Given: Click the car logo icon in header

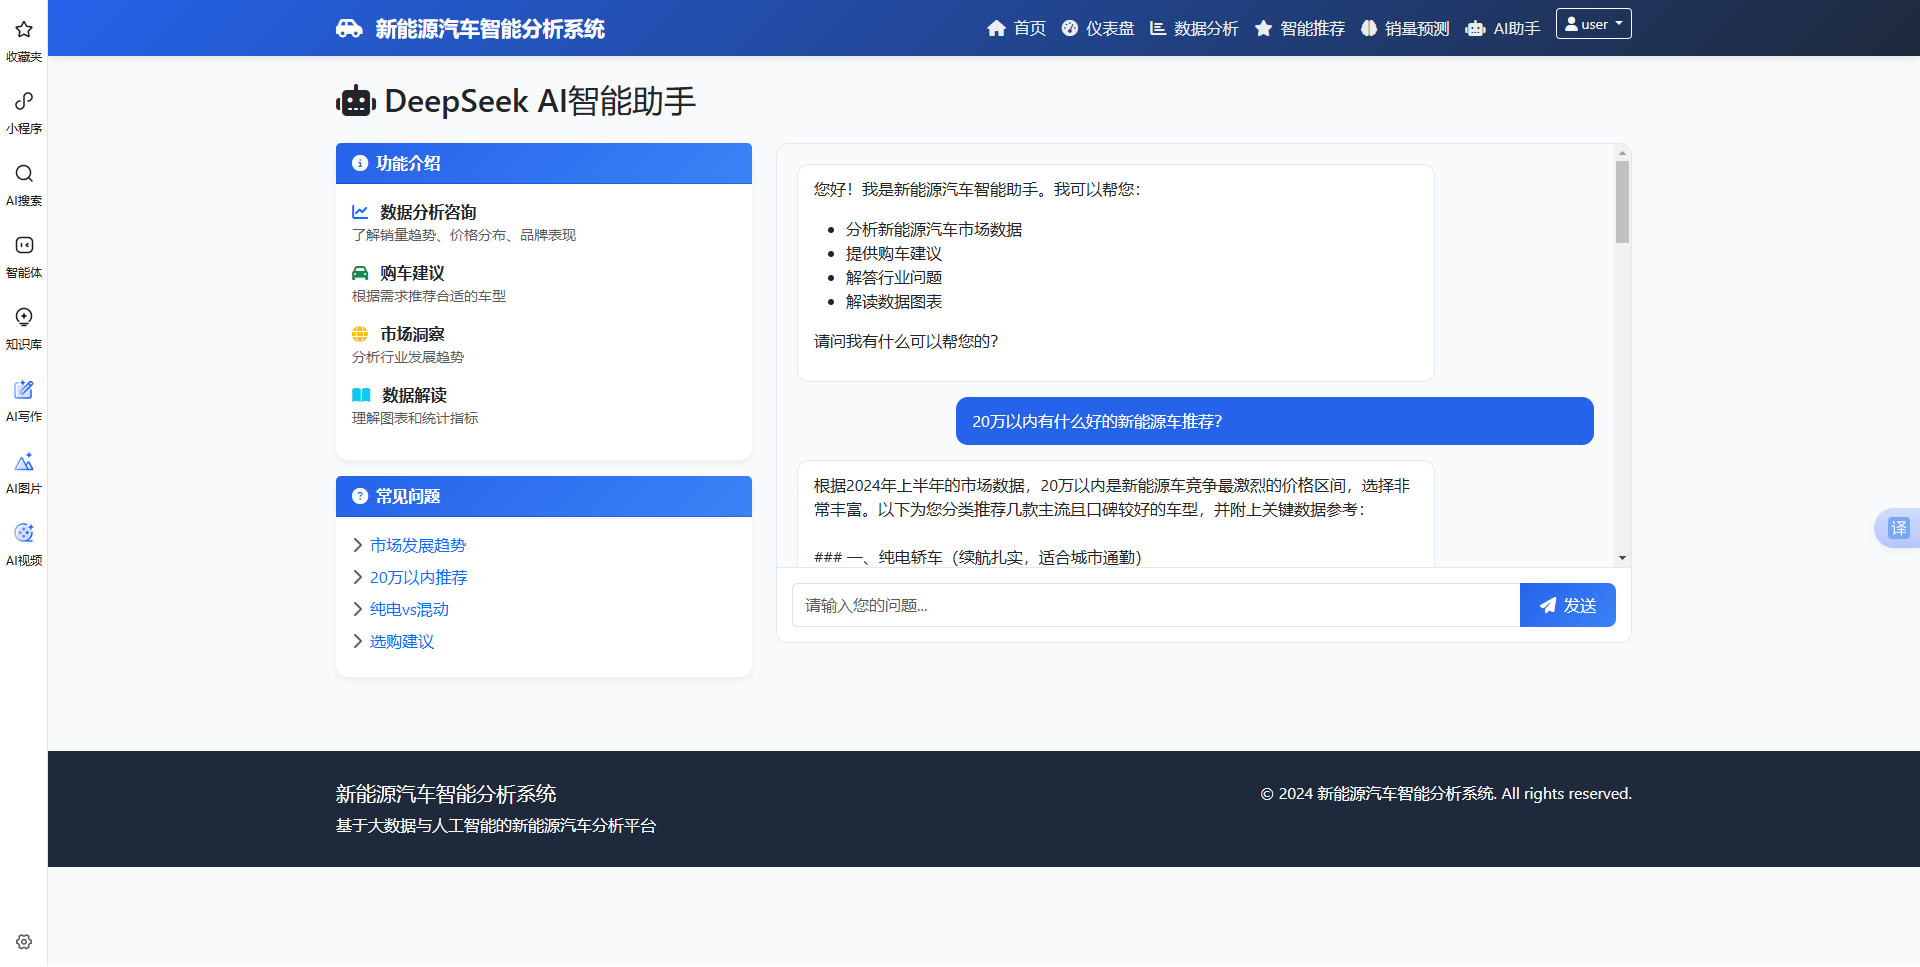Looking at the screenshot, I should click(349, 28).
